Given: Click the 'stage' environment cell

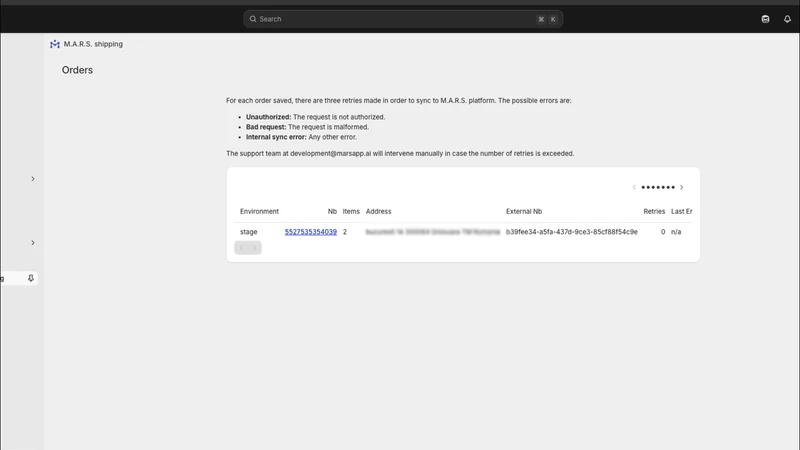Looking at the screenshot, I should [248, 232].
